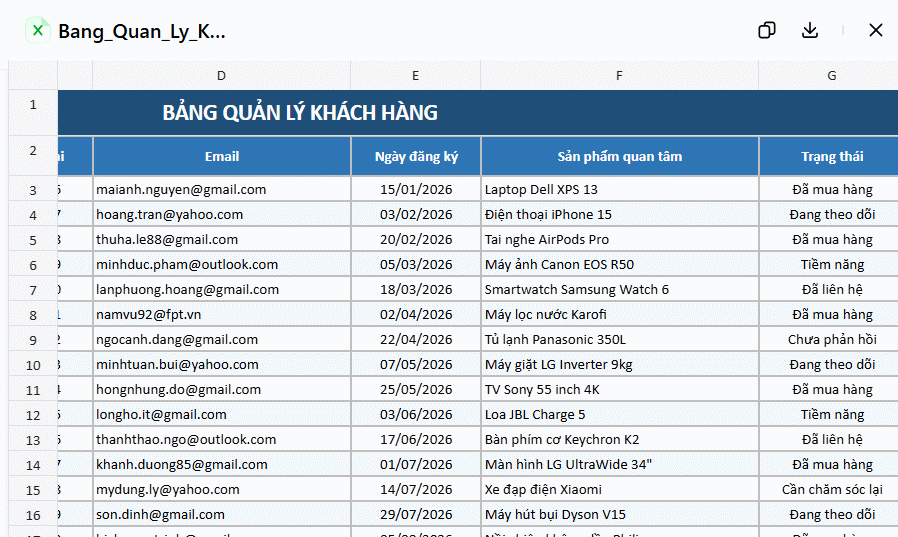Select cell ngocanh.dang@gmail.com
The image size is (898, 537).
coord(222,339)
